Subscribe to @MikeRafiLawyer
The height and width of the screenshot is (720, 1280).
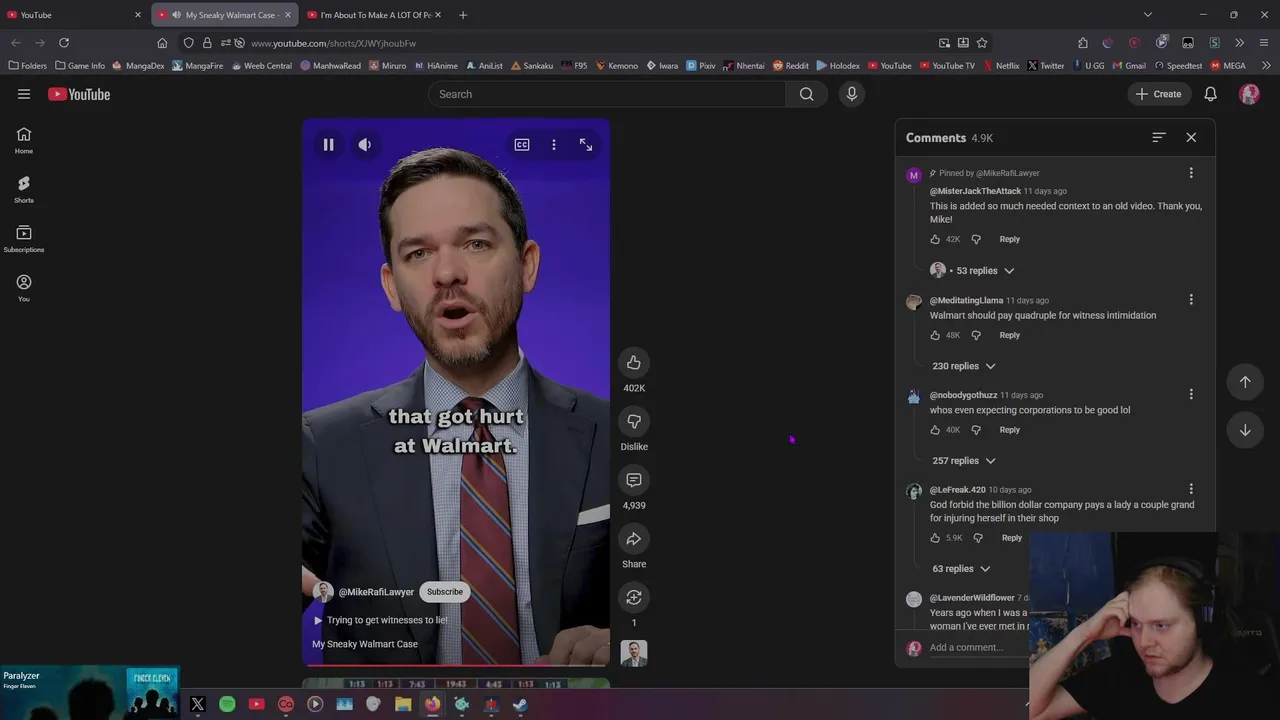click(445, 592)
